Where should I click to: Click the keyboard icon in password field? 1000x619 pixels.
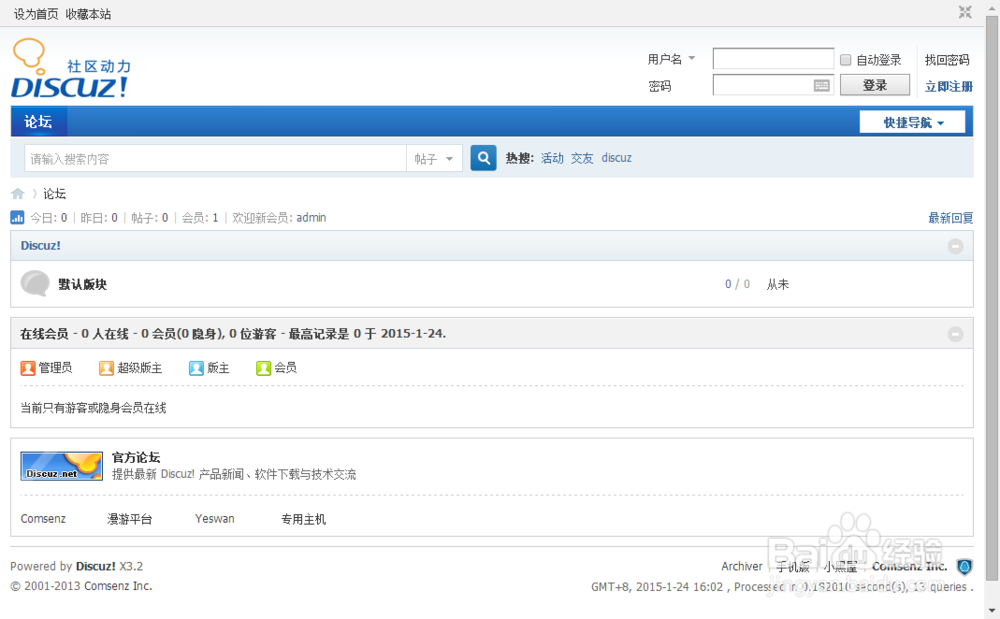[821, 85]
